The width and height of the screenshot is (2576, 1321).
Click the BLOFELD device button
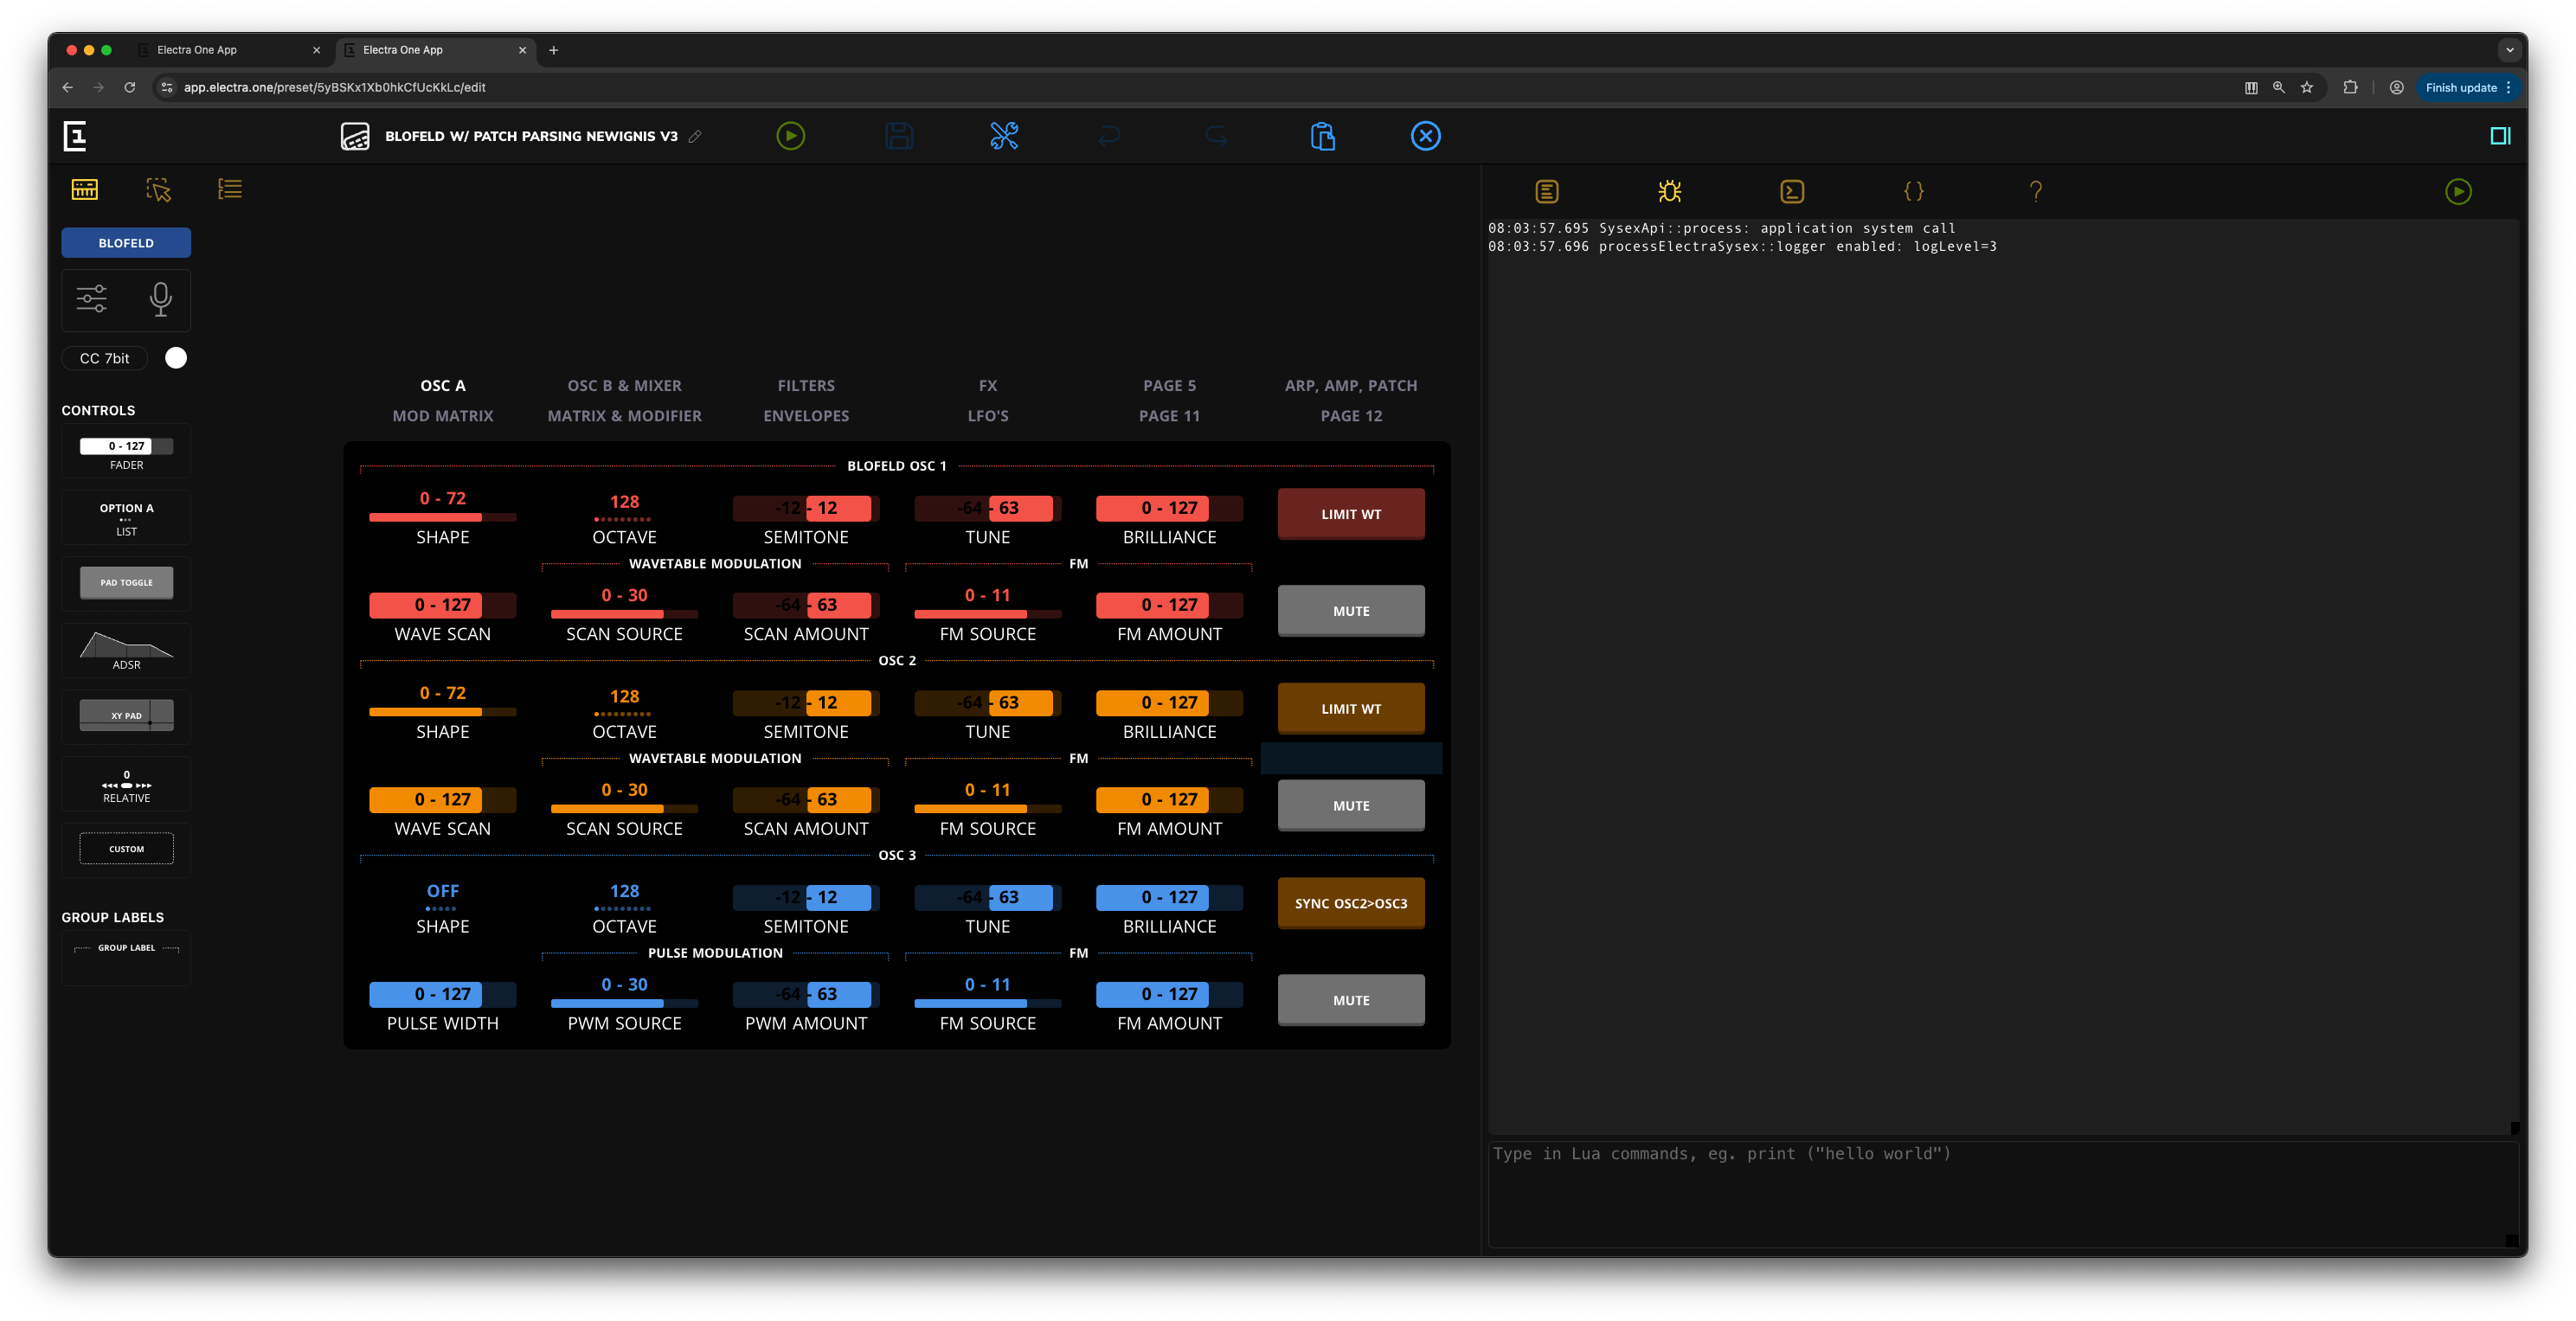[x=126, y=243]
